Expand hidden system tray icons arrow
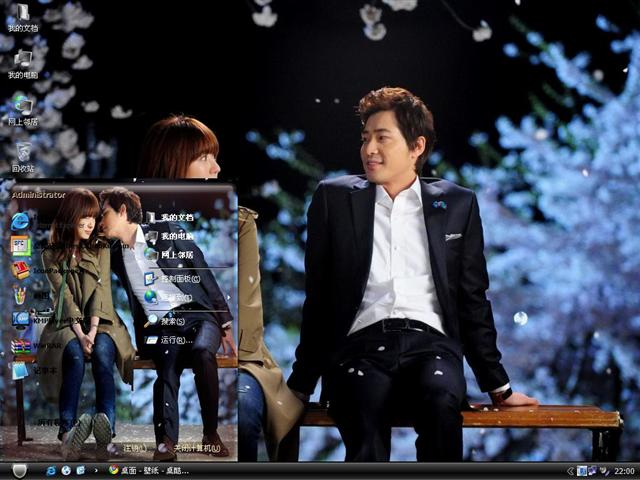The width and height of the screenshot is (640, 480). 571,471
